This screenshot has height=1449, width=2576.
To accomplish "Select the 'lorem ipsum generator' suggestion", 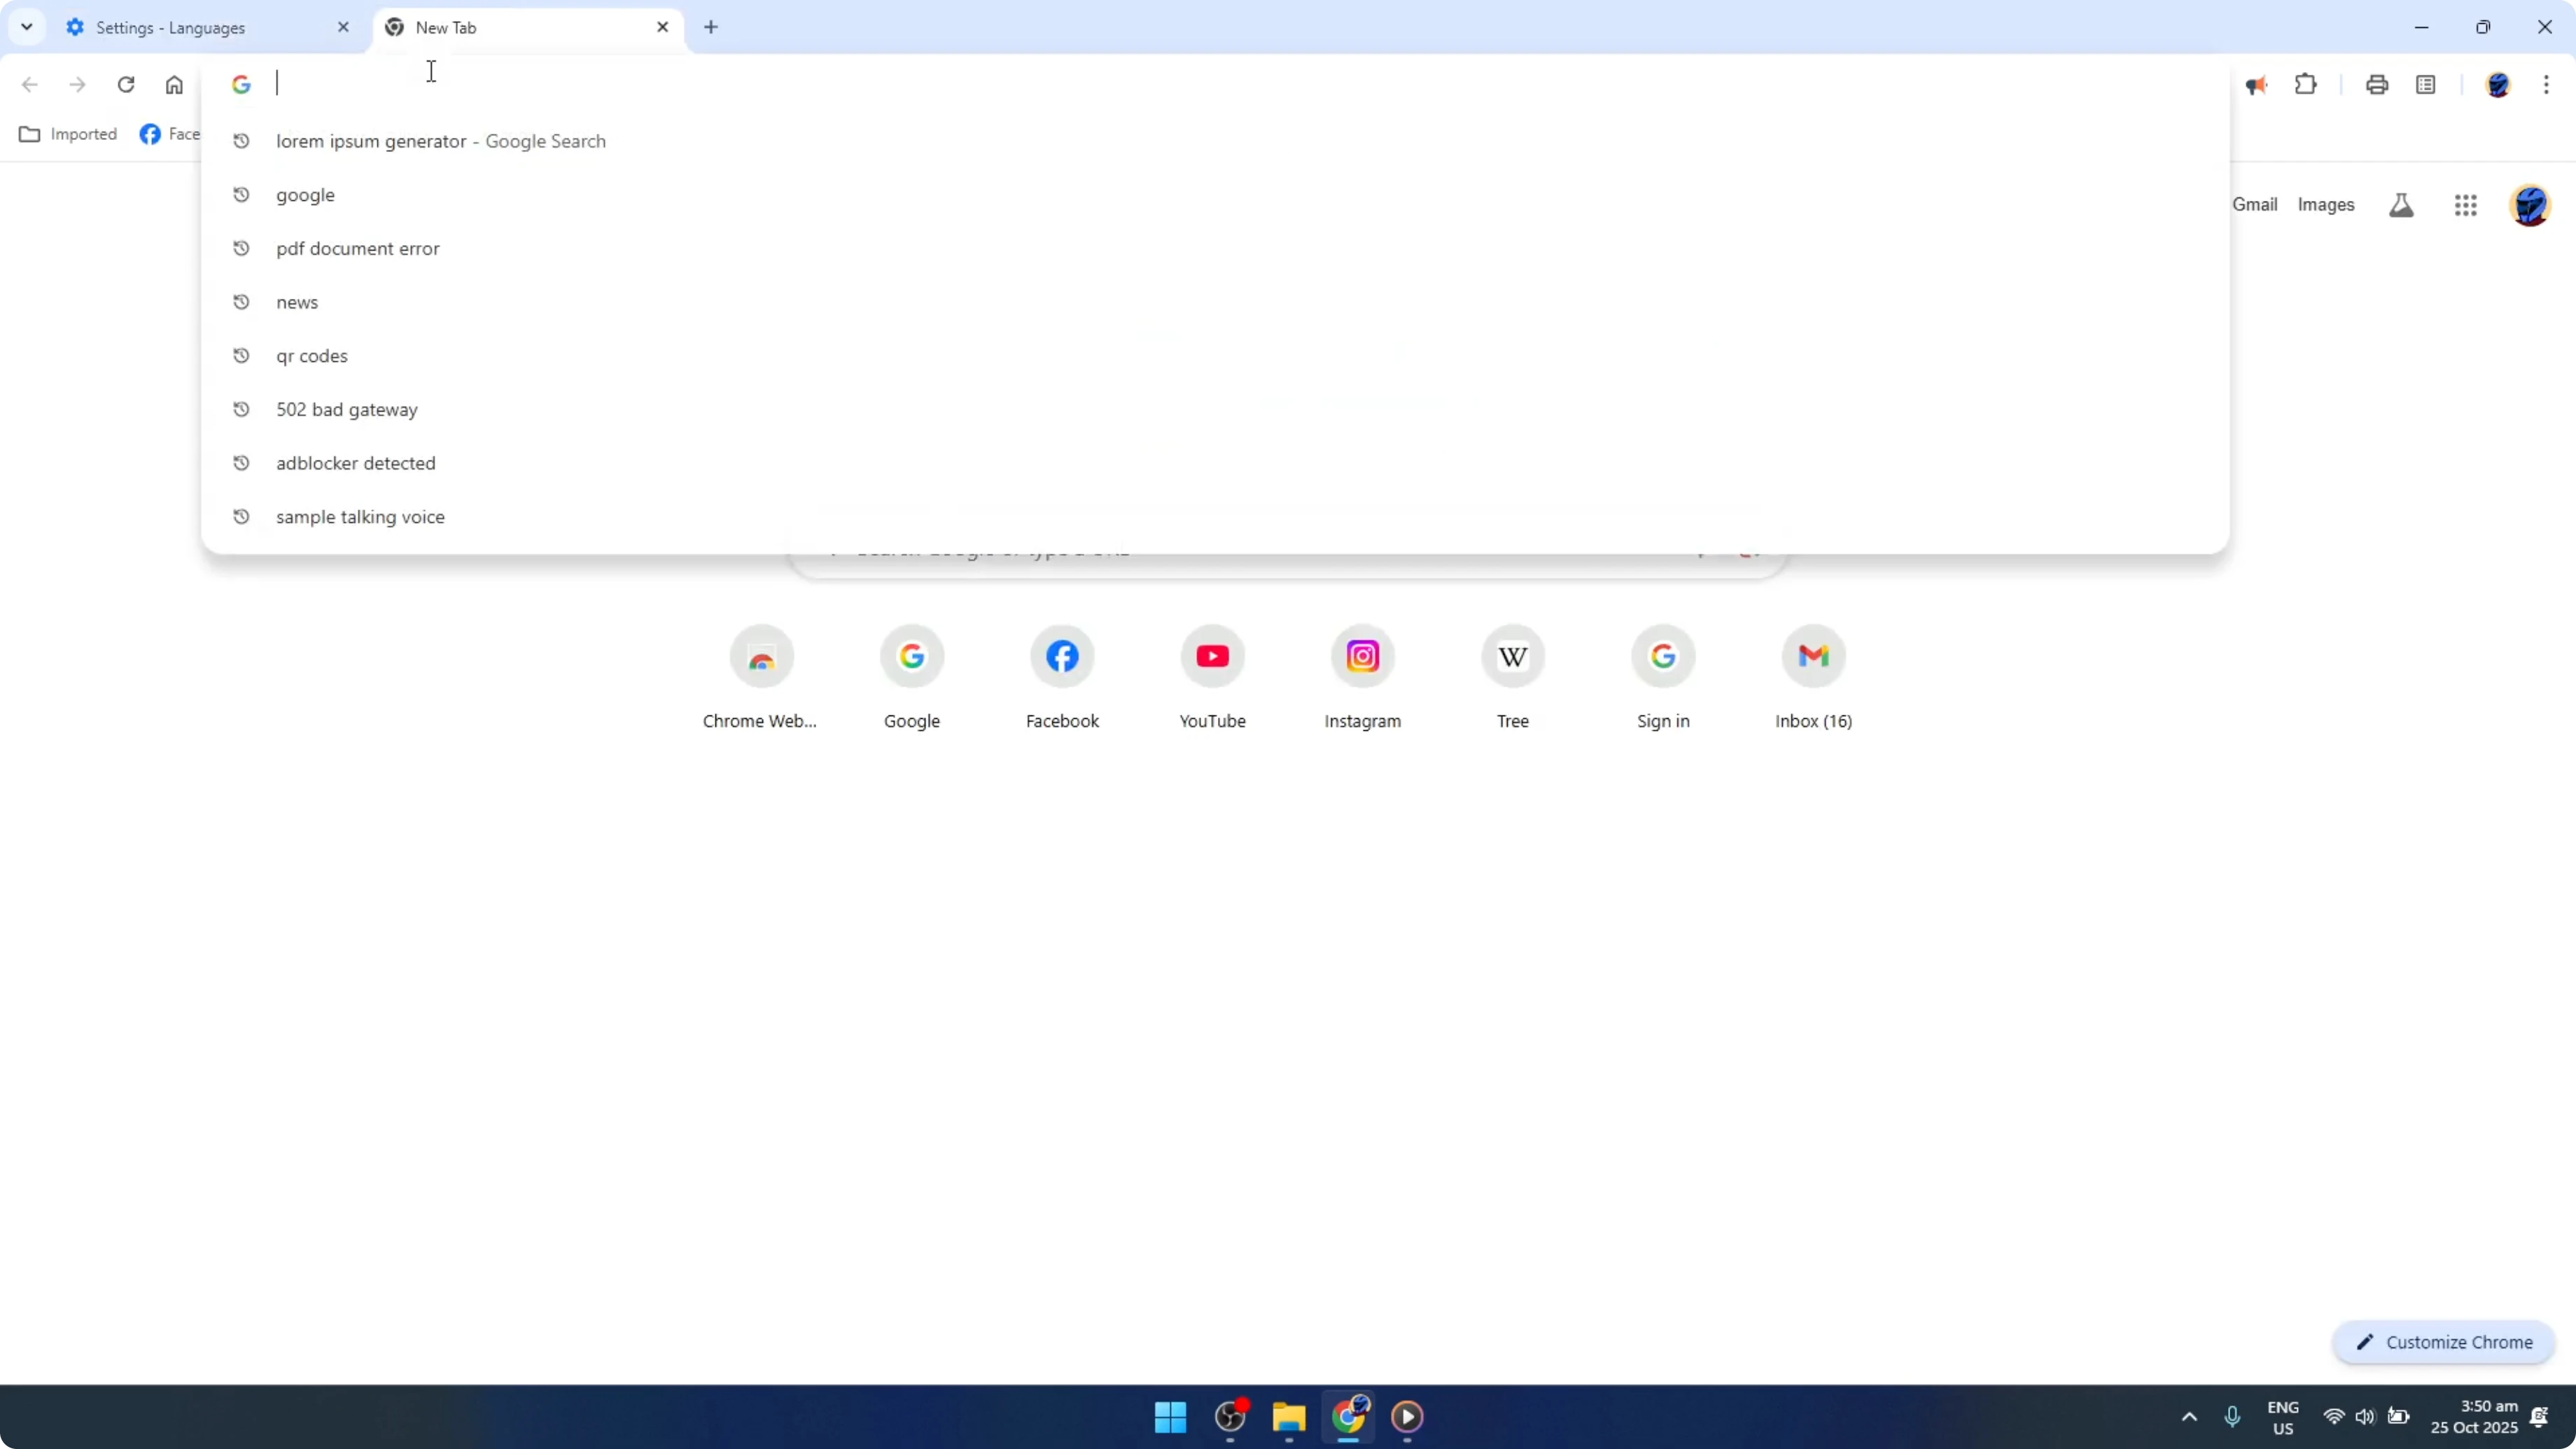I will pyautogui.click(x=440, y=141).
